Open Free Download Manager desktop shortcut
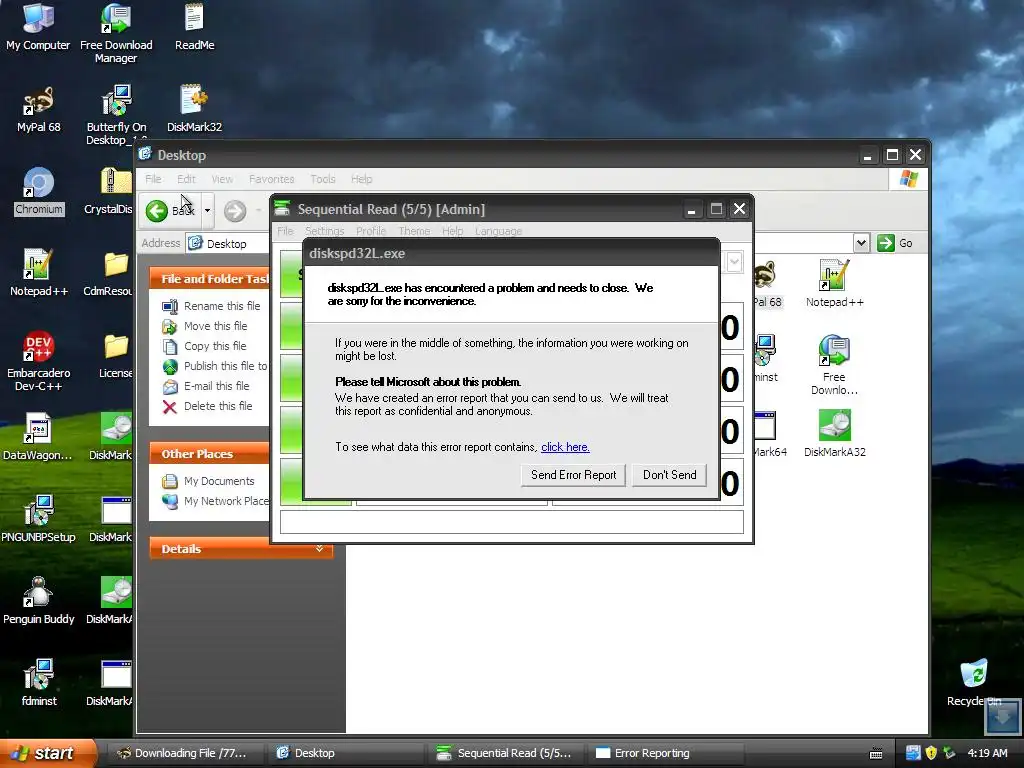The height and width of the screenshot is (768, 1024). [116, 33]
